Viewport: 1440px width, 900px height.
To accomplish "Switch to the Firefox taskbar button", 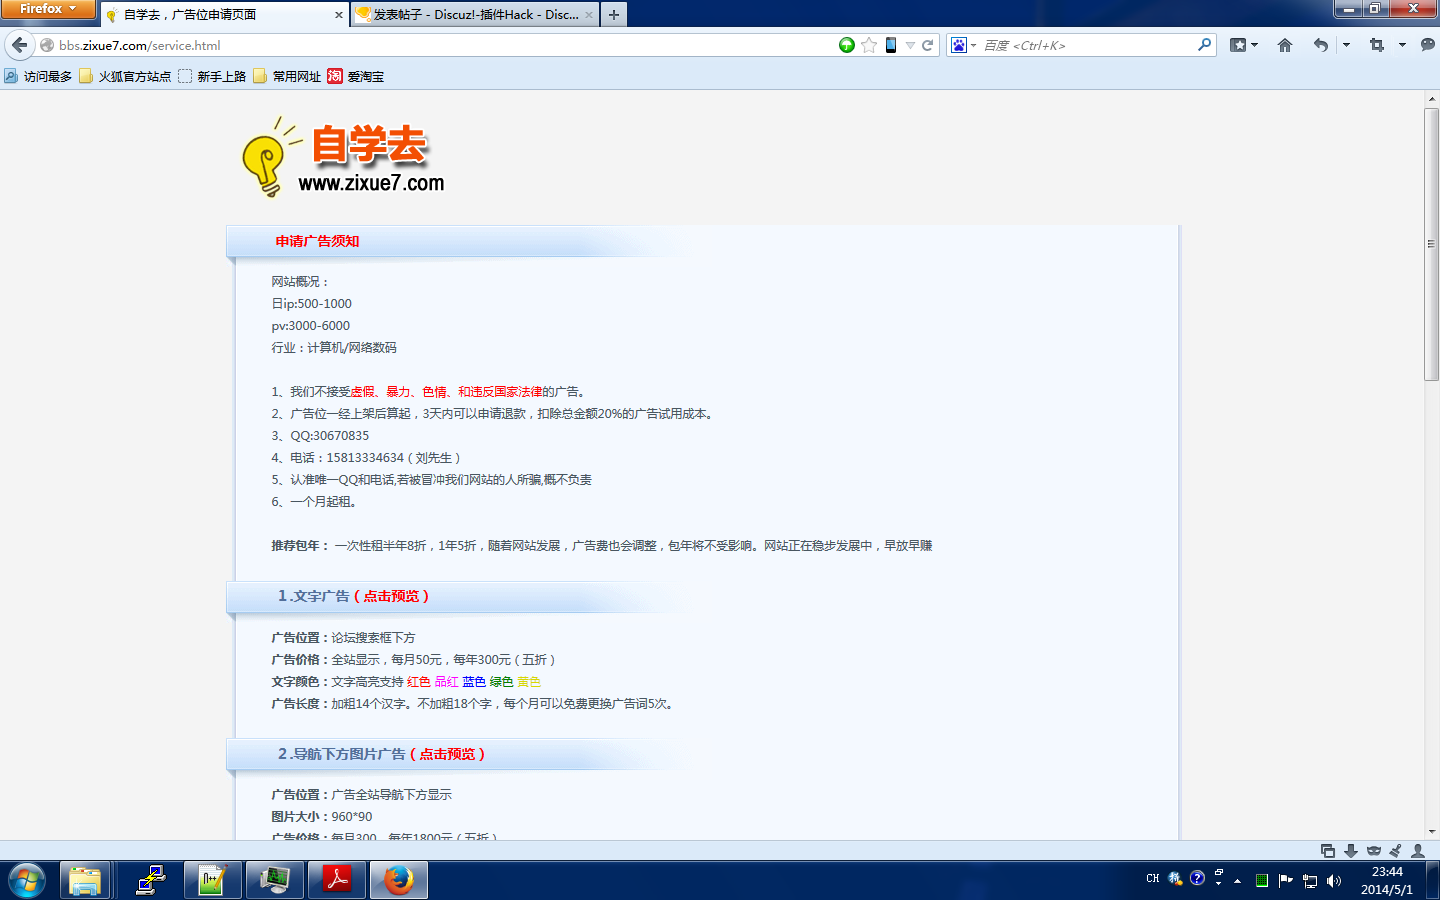I will point(399,881).
